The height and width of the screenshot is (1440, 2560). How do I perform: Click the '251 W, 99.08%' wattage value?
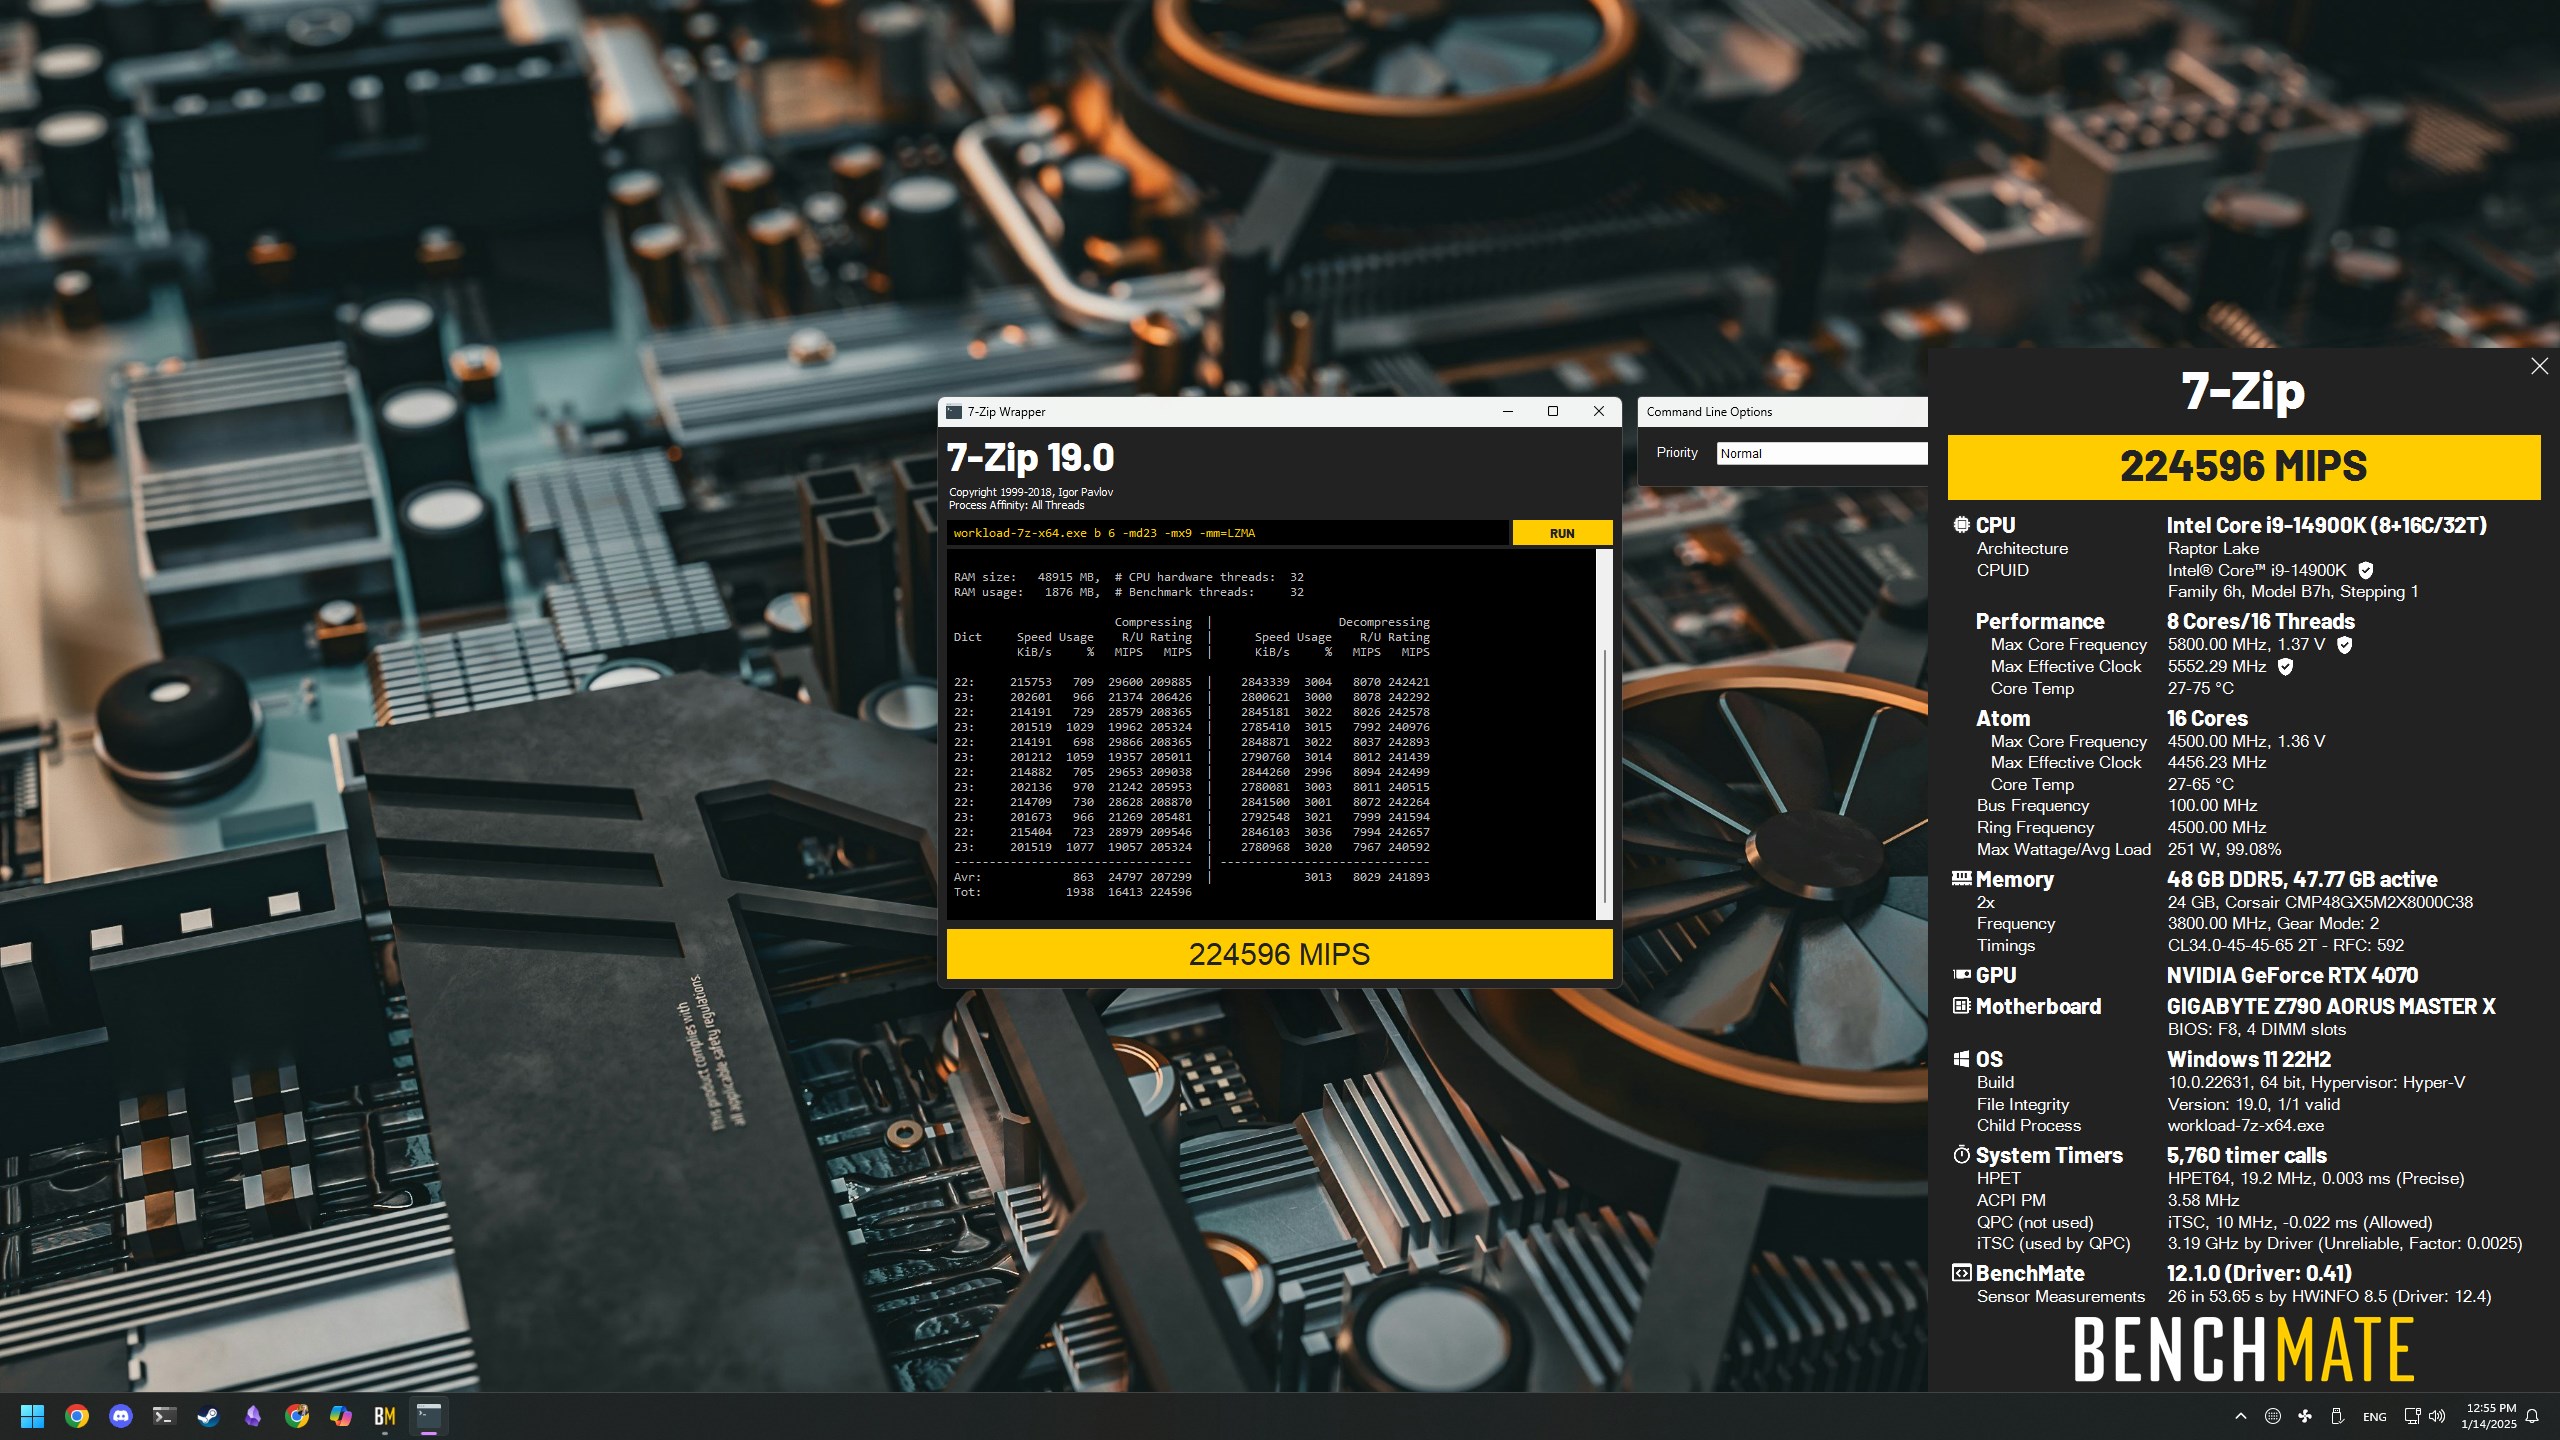click(2224, 849)
